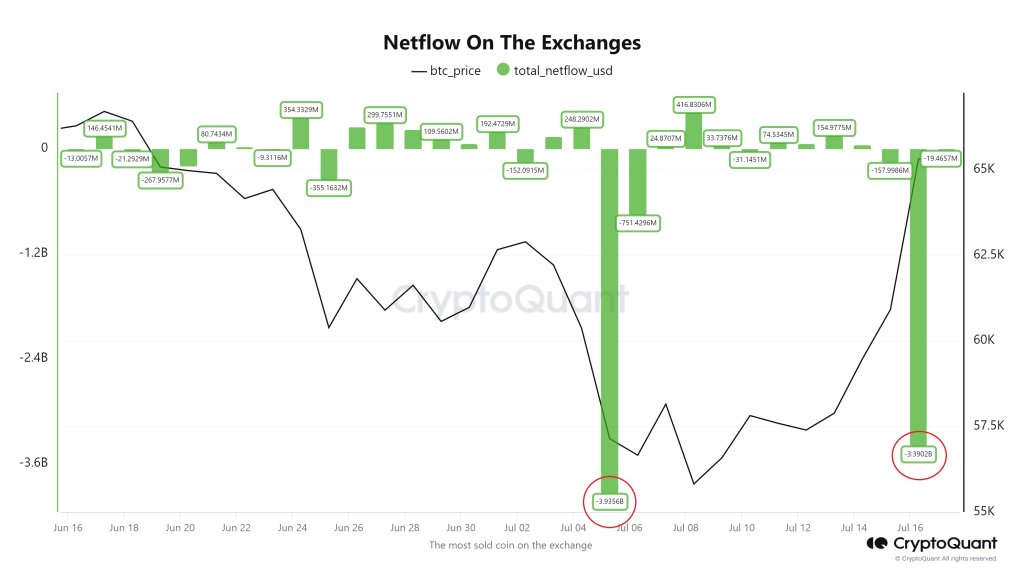
Task: Select the Jul 02 axis date
Action: (x=517, y=528)
